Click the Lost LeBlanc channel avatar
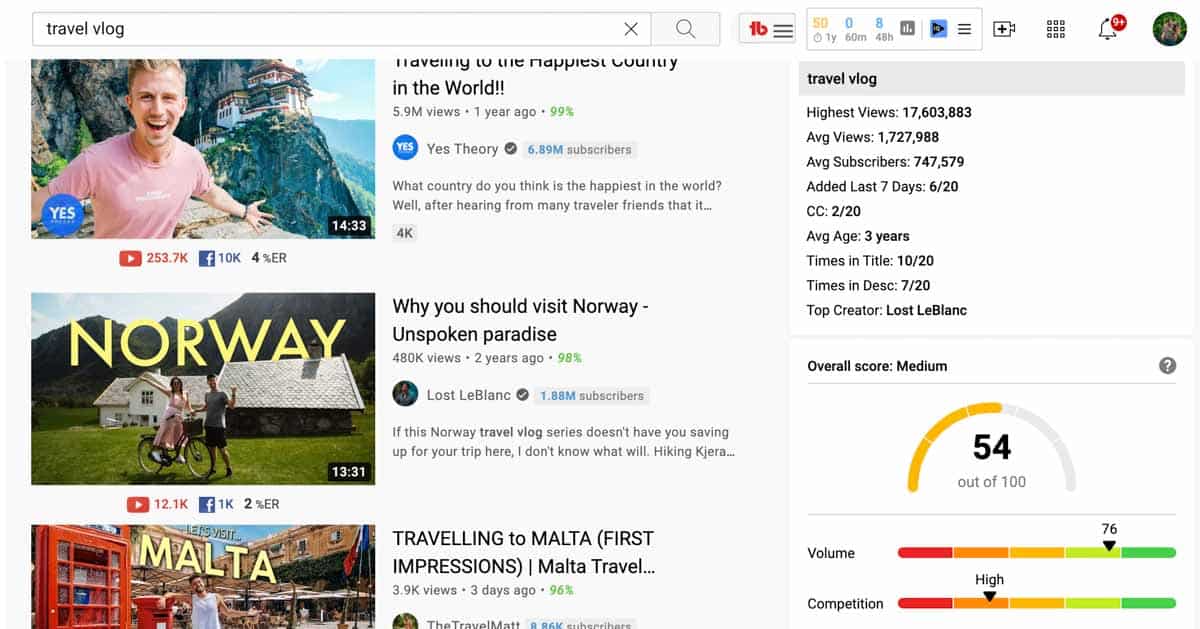This screenshot has height=629, width=1200. point(405,394)
